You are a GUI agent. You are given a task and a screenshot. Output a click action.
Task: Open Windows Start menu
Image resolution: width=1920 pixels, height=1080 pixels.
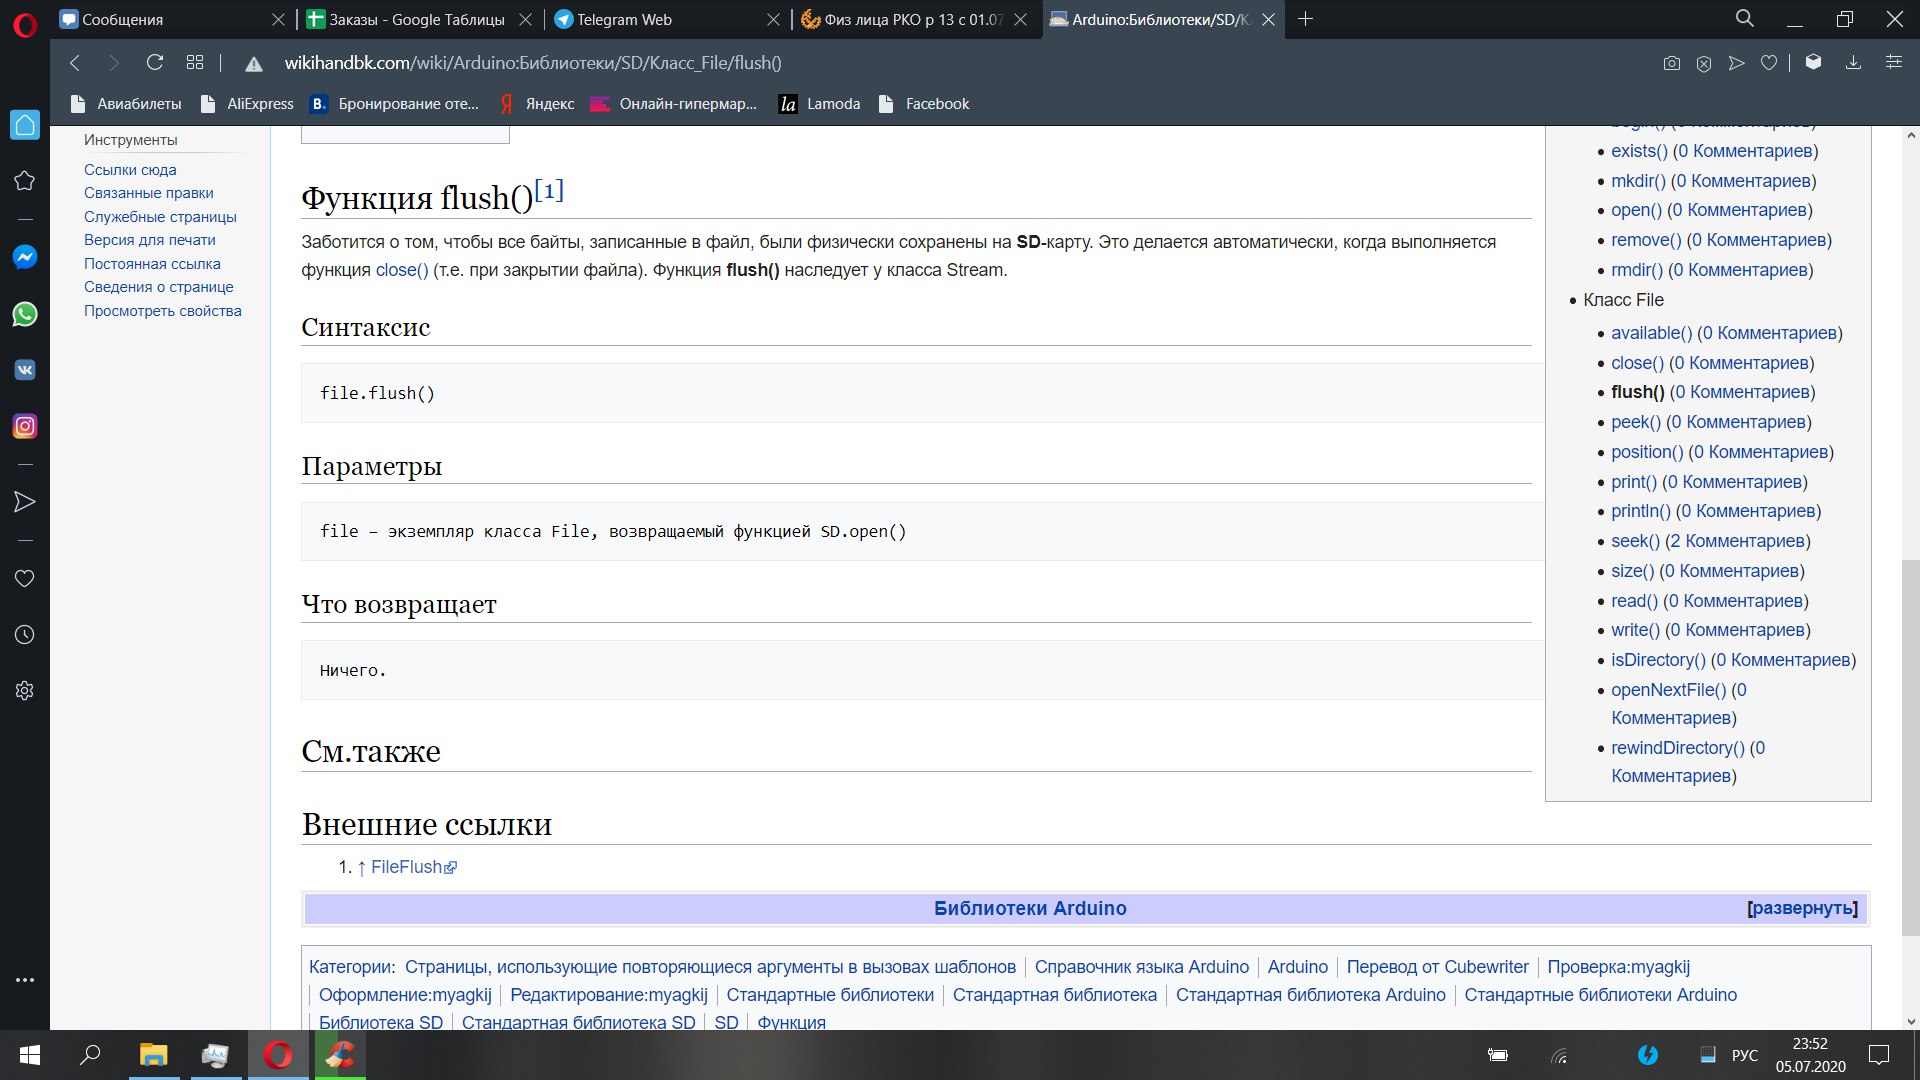point(30,1055)
